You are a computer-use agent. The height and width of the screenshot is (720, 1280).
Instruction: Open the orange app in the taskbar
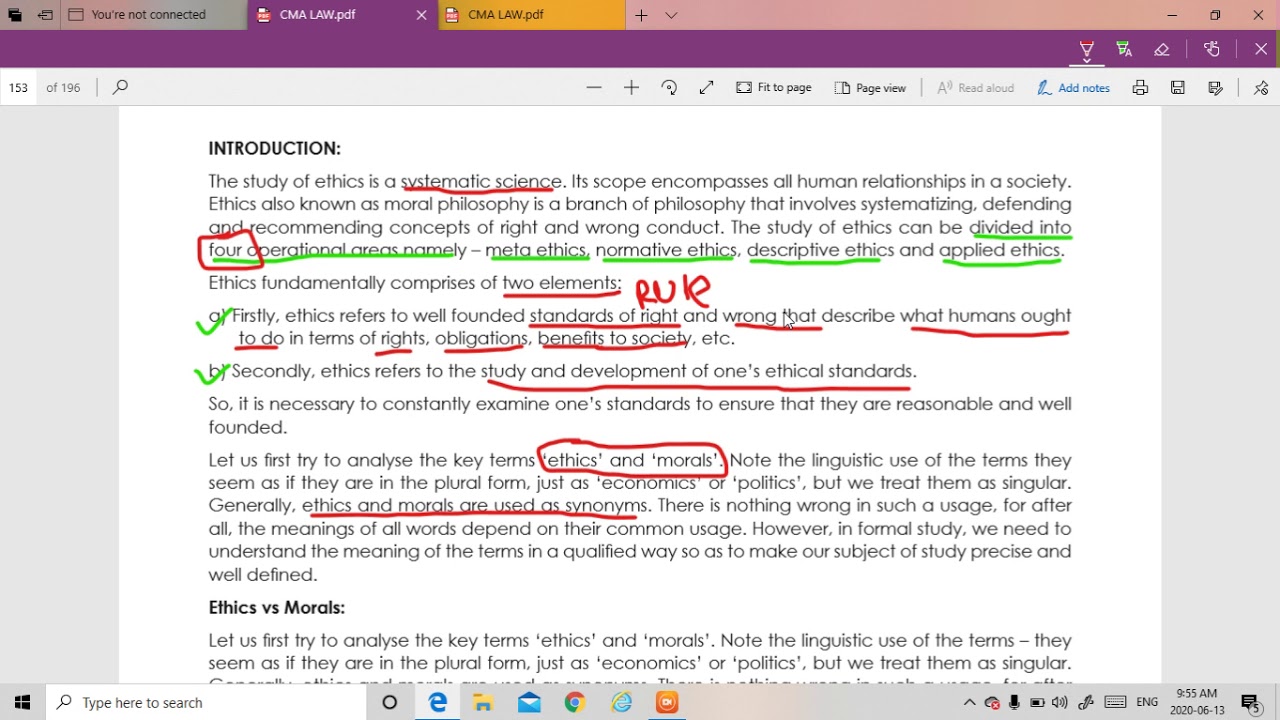pos(667,702)
